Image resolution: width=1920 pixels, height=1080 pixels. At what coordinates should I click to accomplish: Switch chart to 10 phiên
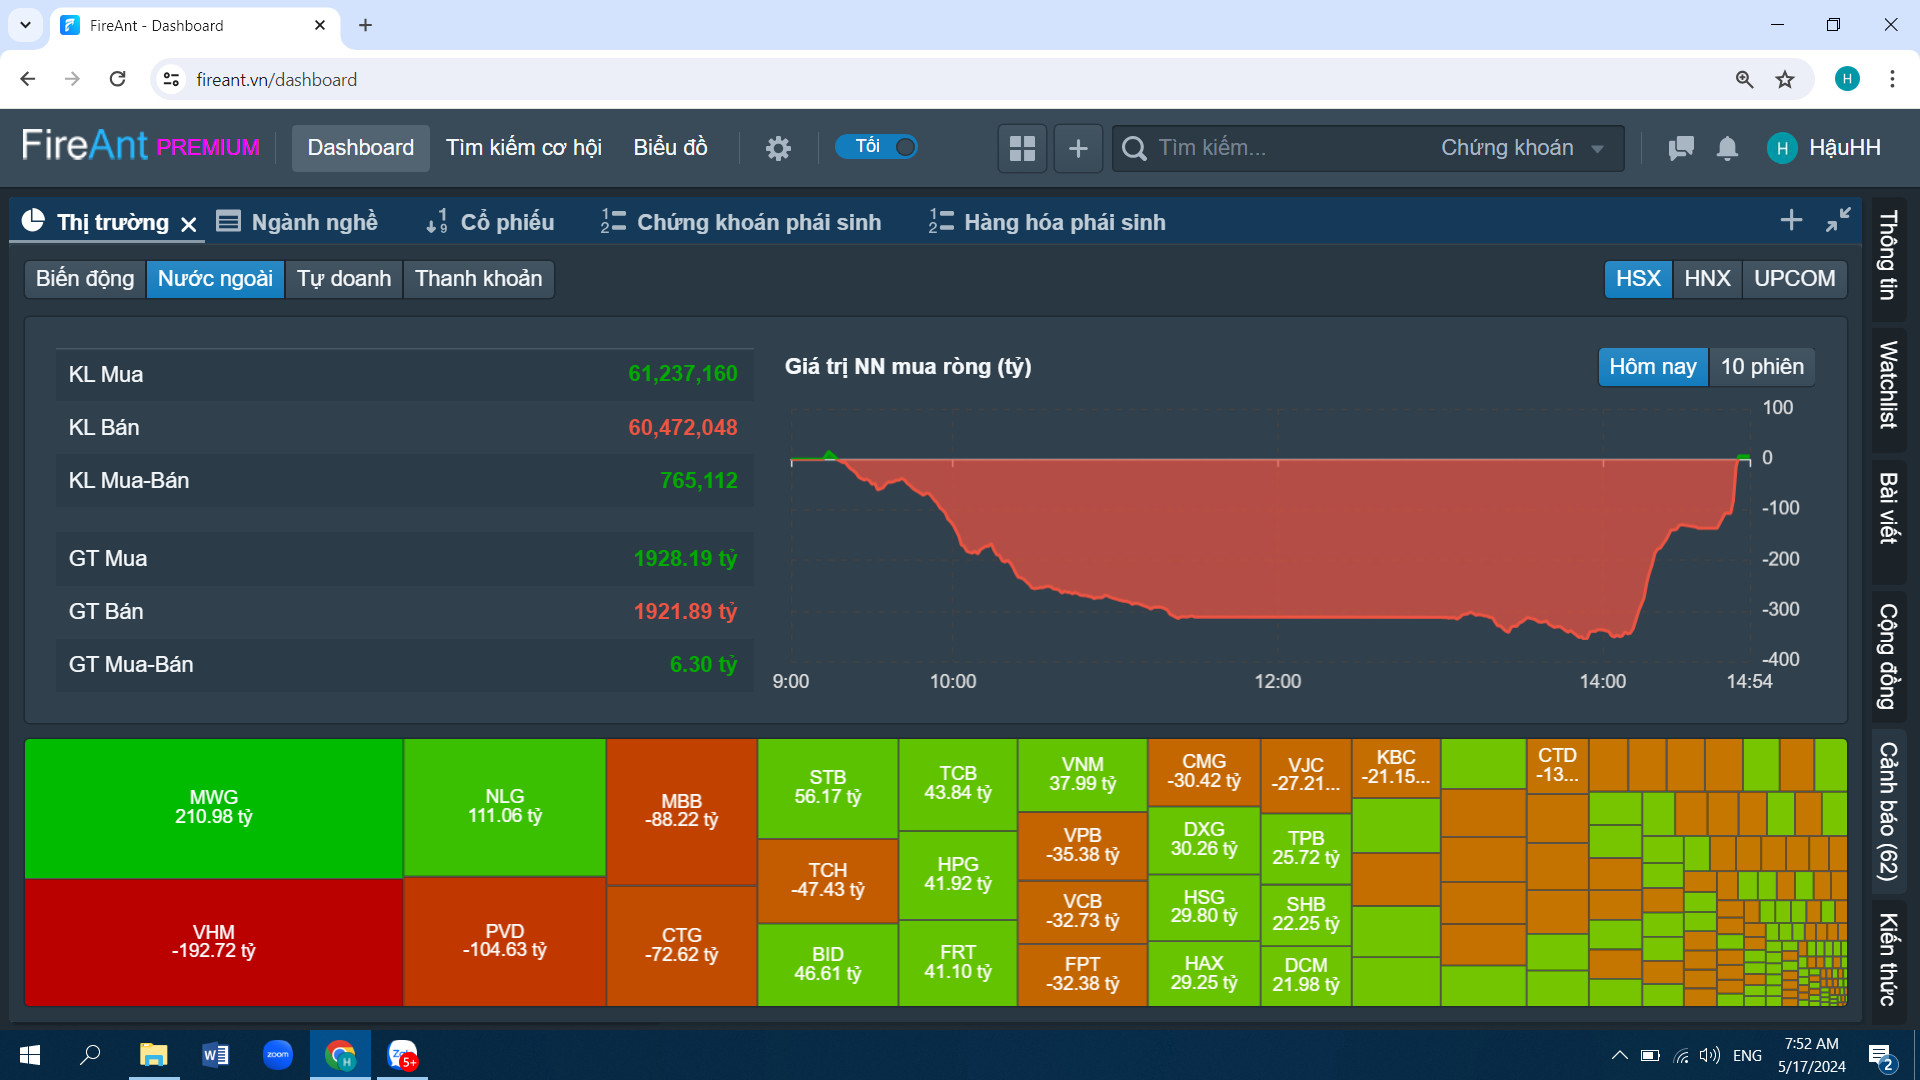(1762, 367)
